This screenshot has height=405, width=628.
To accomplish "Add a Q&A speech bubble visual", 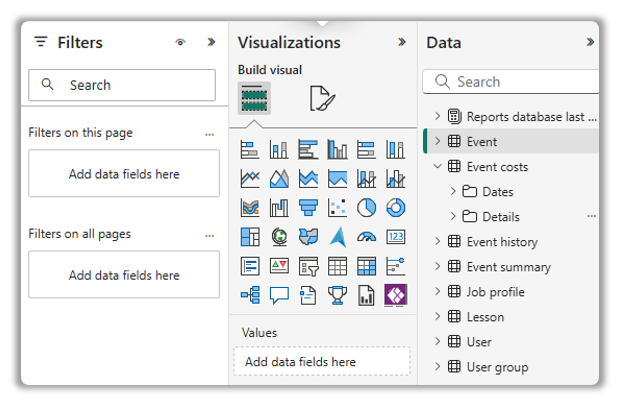I will 279,295.
